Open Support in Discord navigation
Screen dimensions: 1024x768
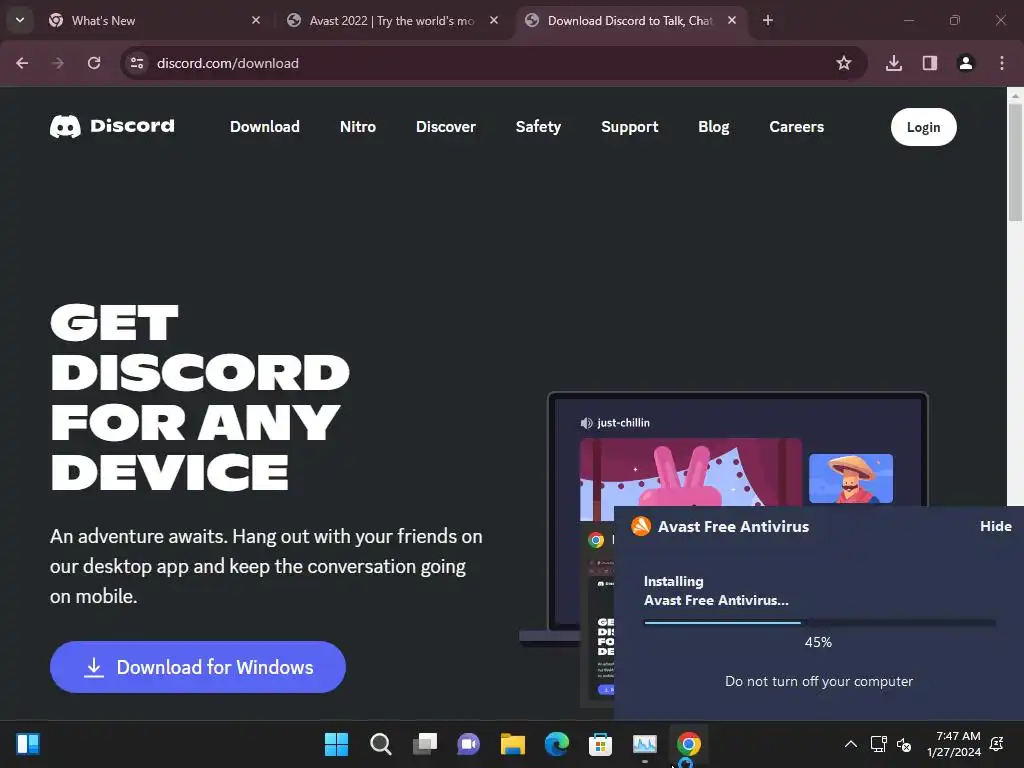pyautogui.click(x=630, y=127)
